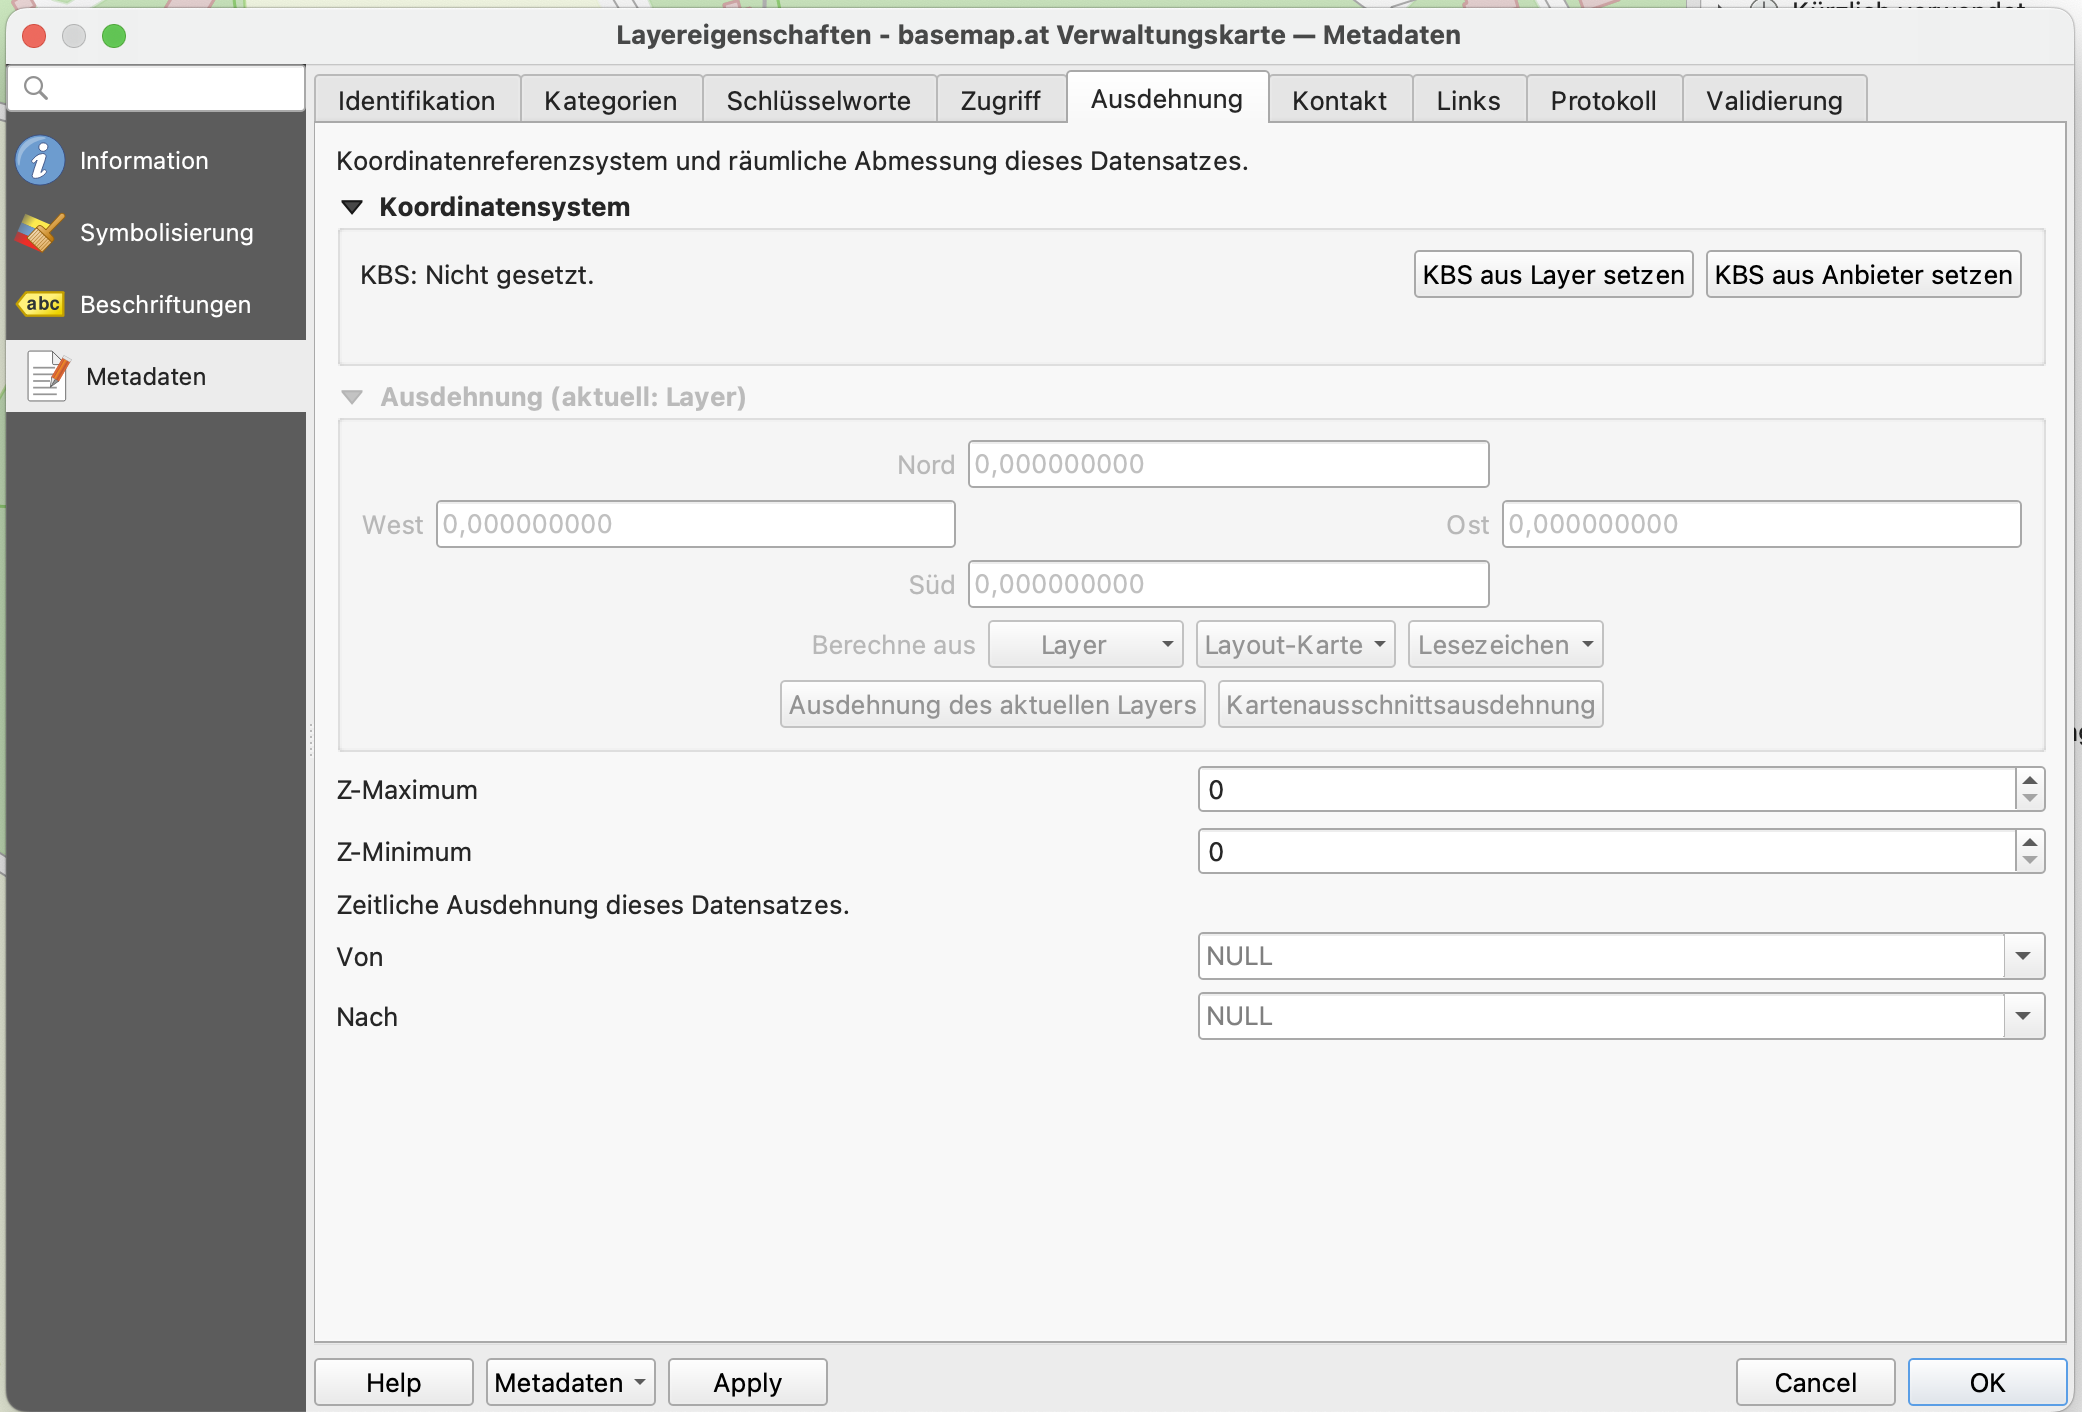Switch to the Identifikation tab
This screenshot has height=1412, width=2082.
[416, 100]
